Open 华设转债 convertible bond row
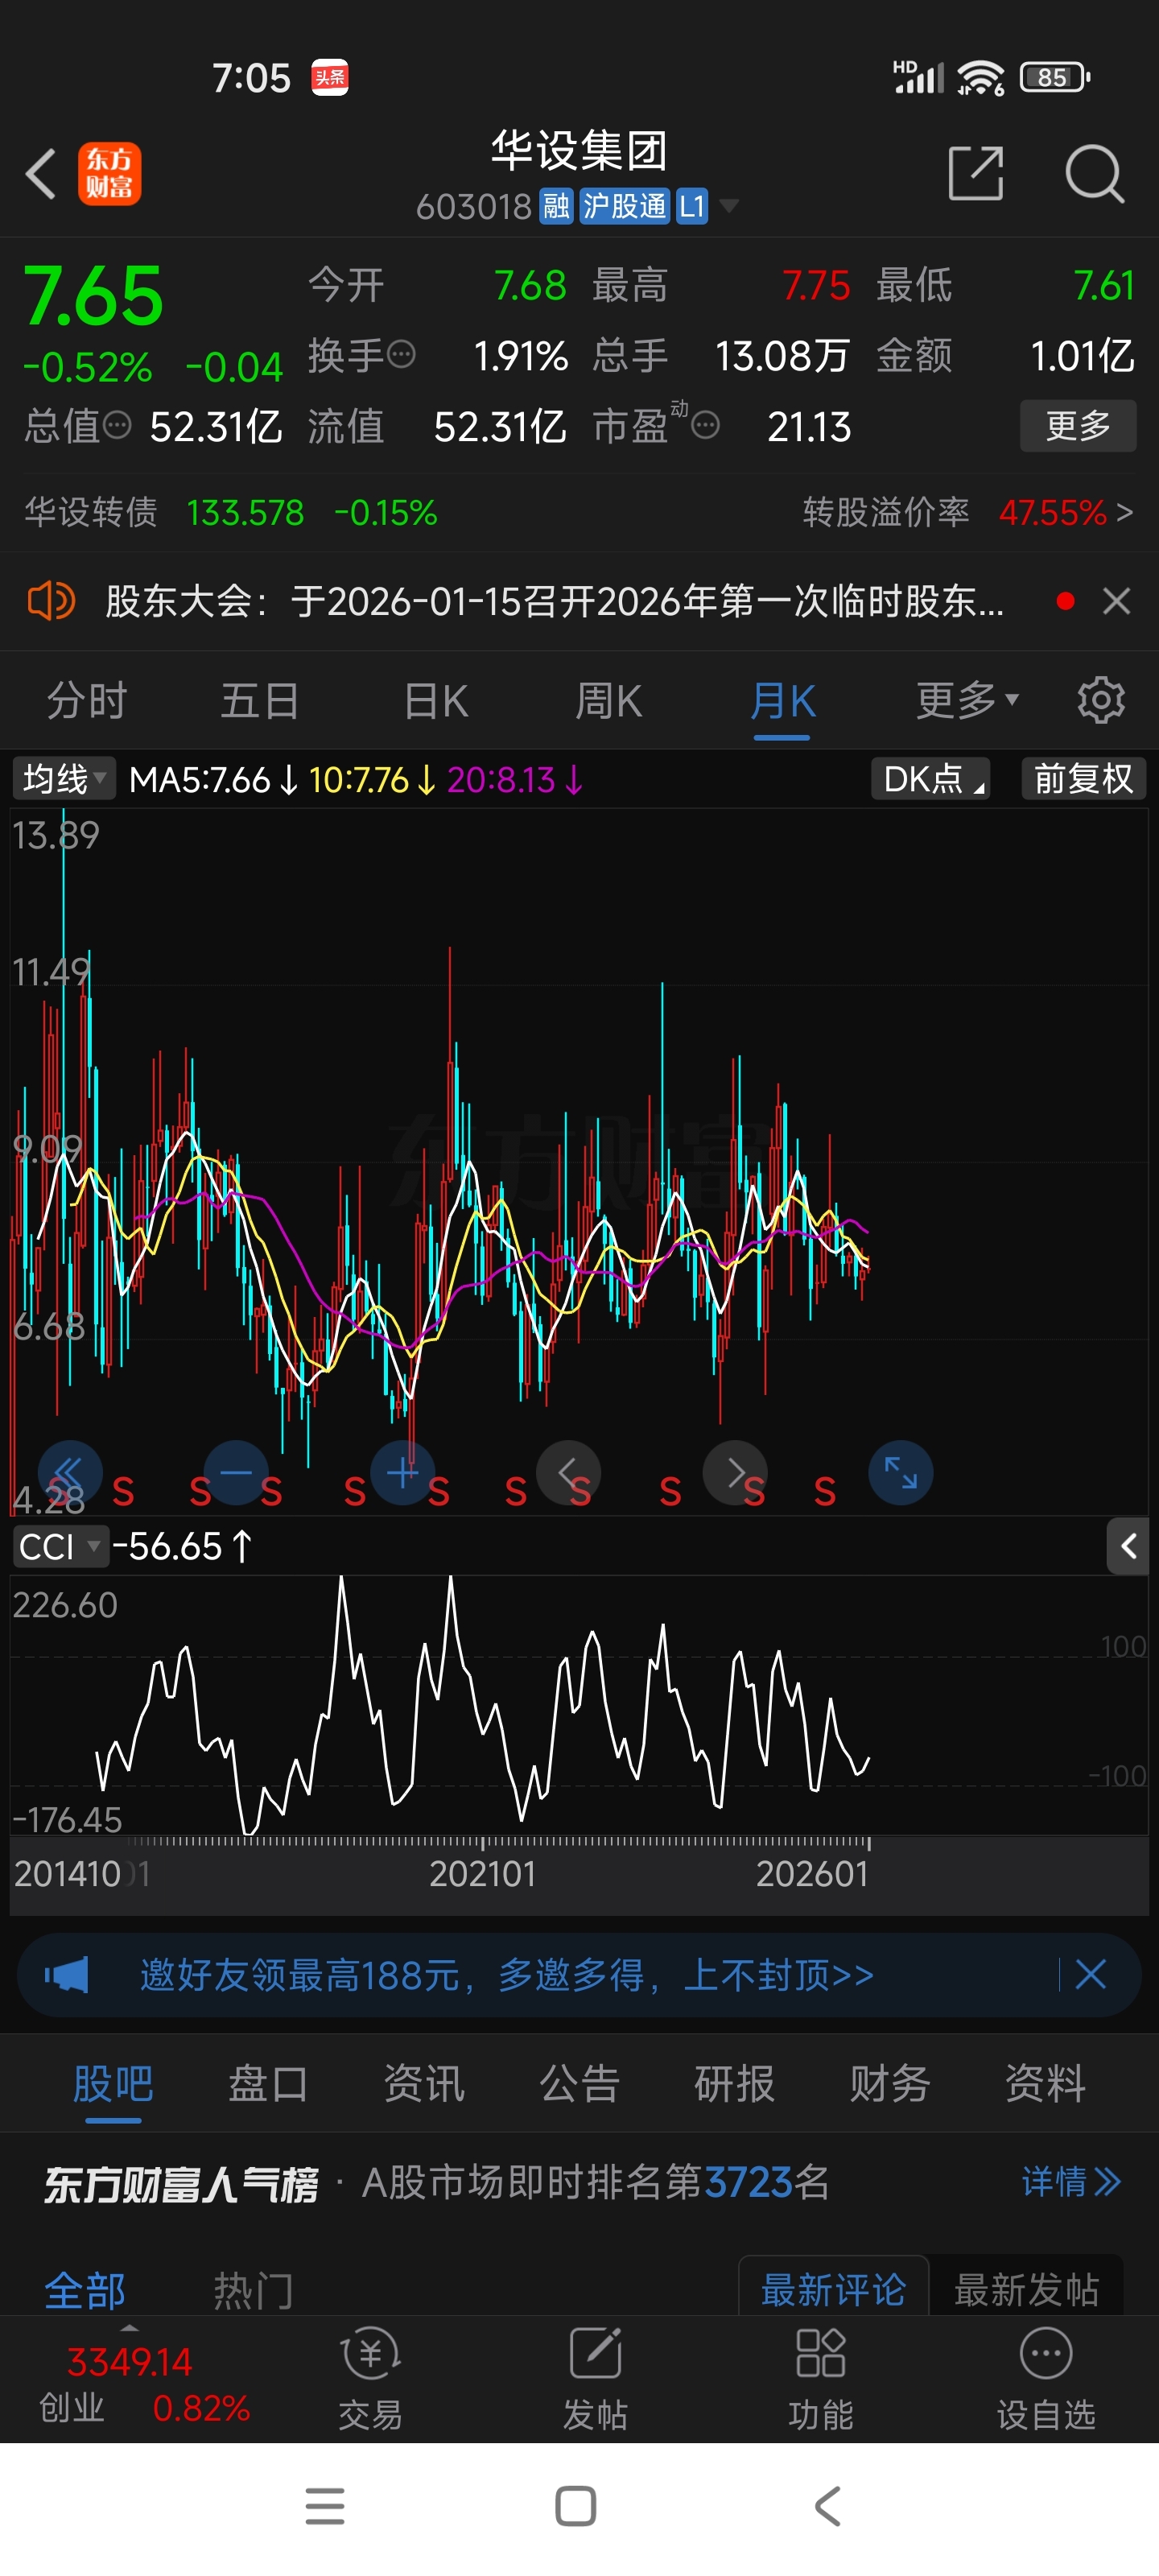This screenshot has height=2576, width=1159. [230, 513]
